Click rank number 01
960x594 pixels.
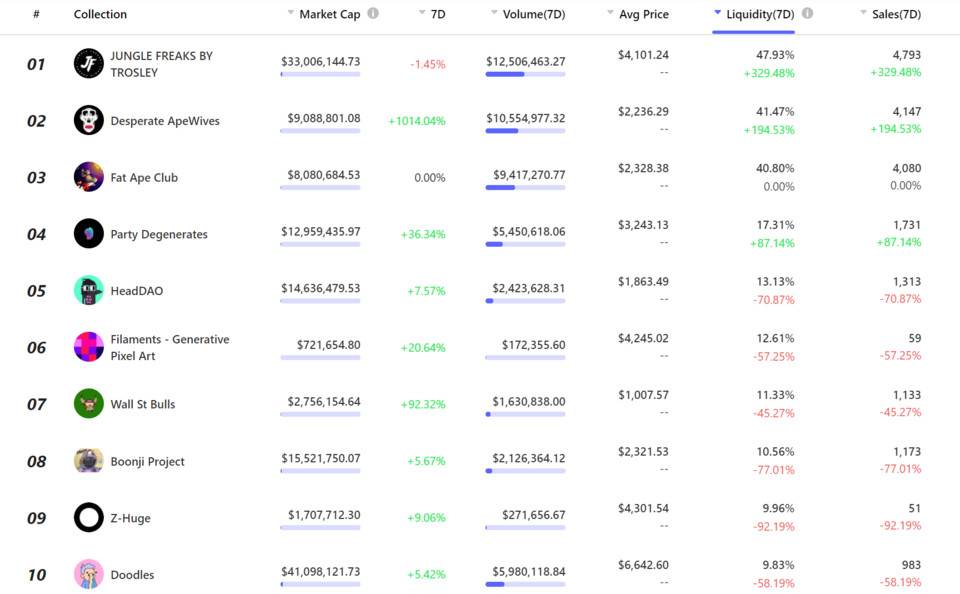pyautogui.click(x=36, y=64)
